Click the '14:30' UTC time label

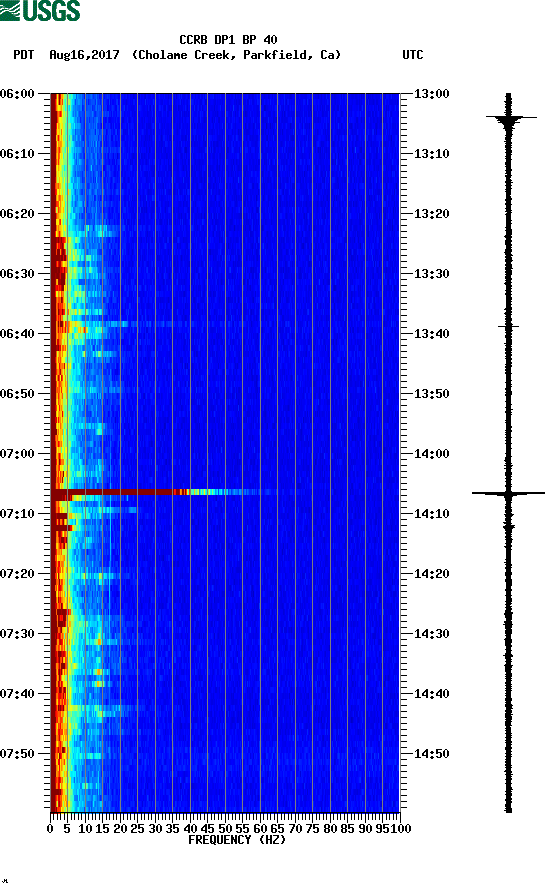431,634
